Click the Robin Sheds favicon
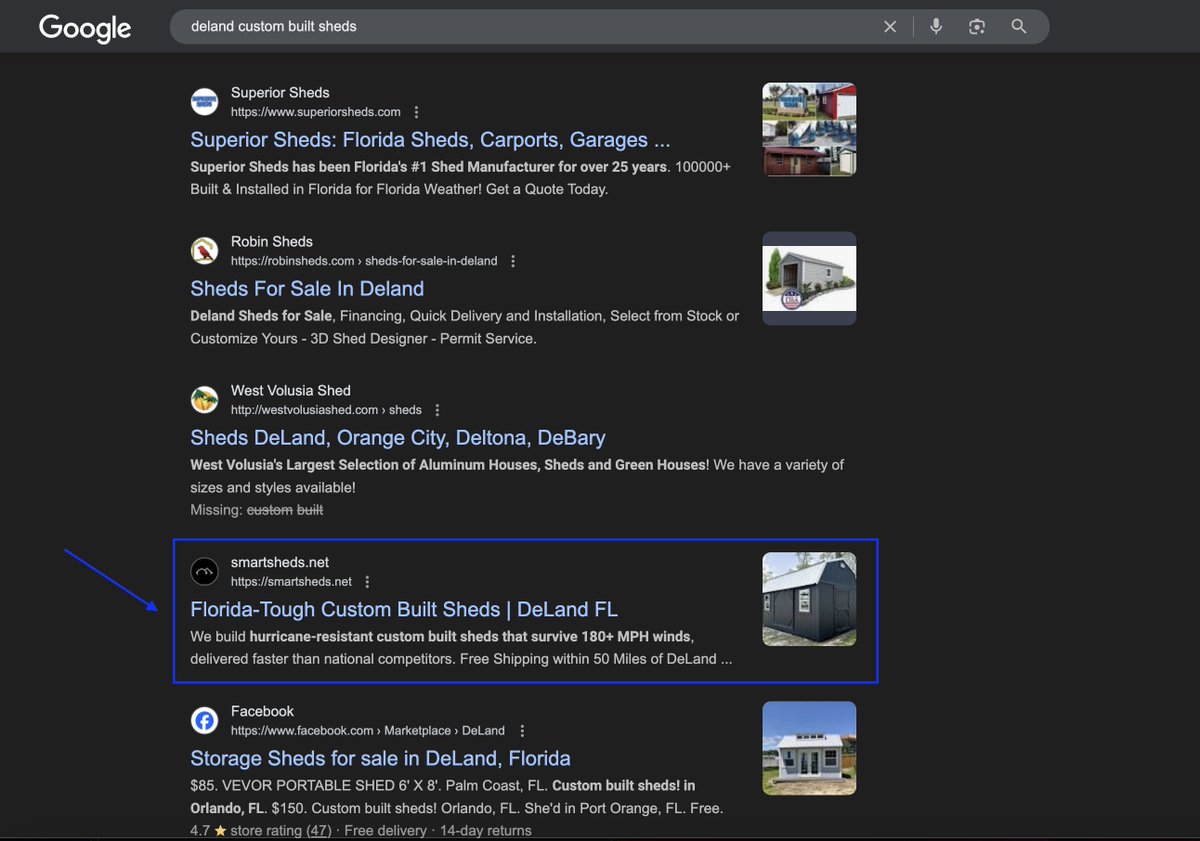1200x841 pixels. (x=204, y=250)
